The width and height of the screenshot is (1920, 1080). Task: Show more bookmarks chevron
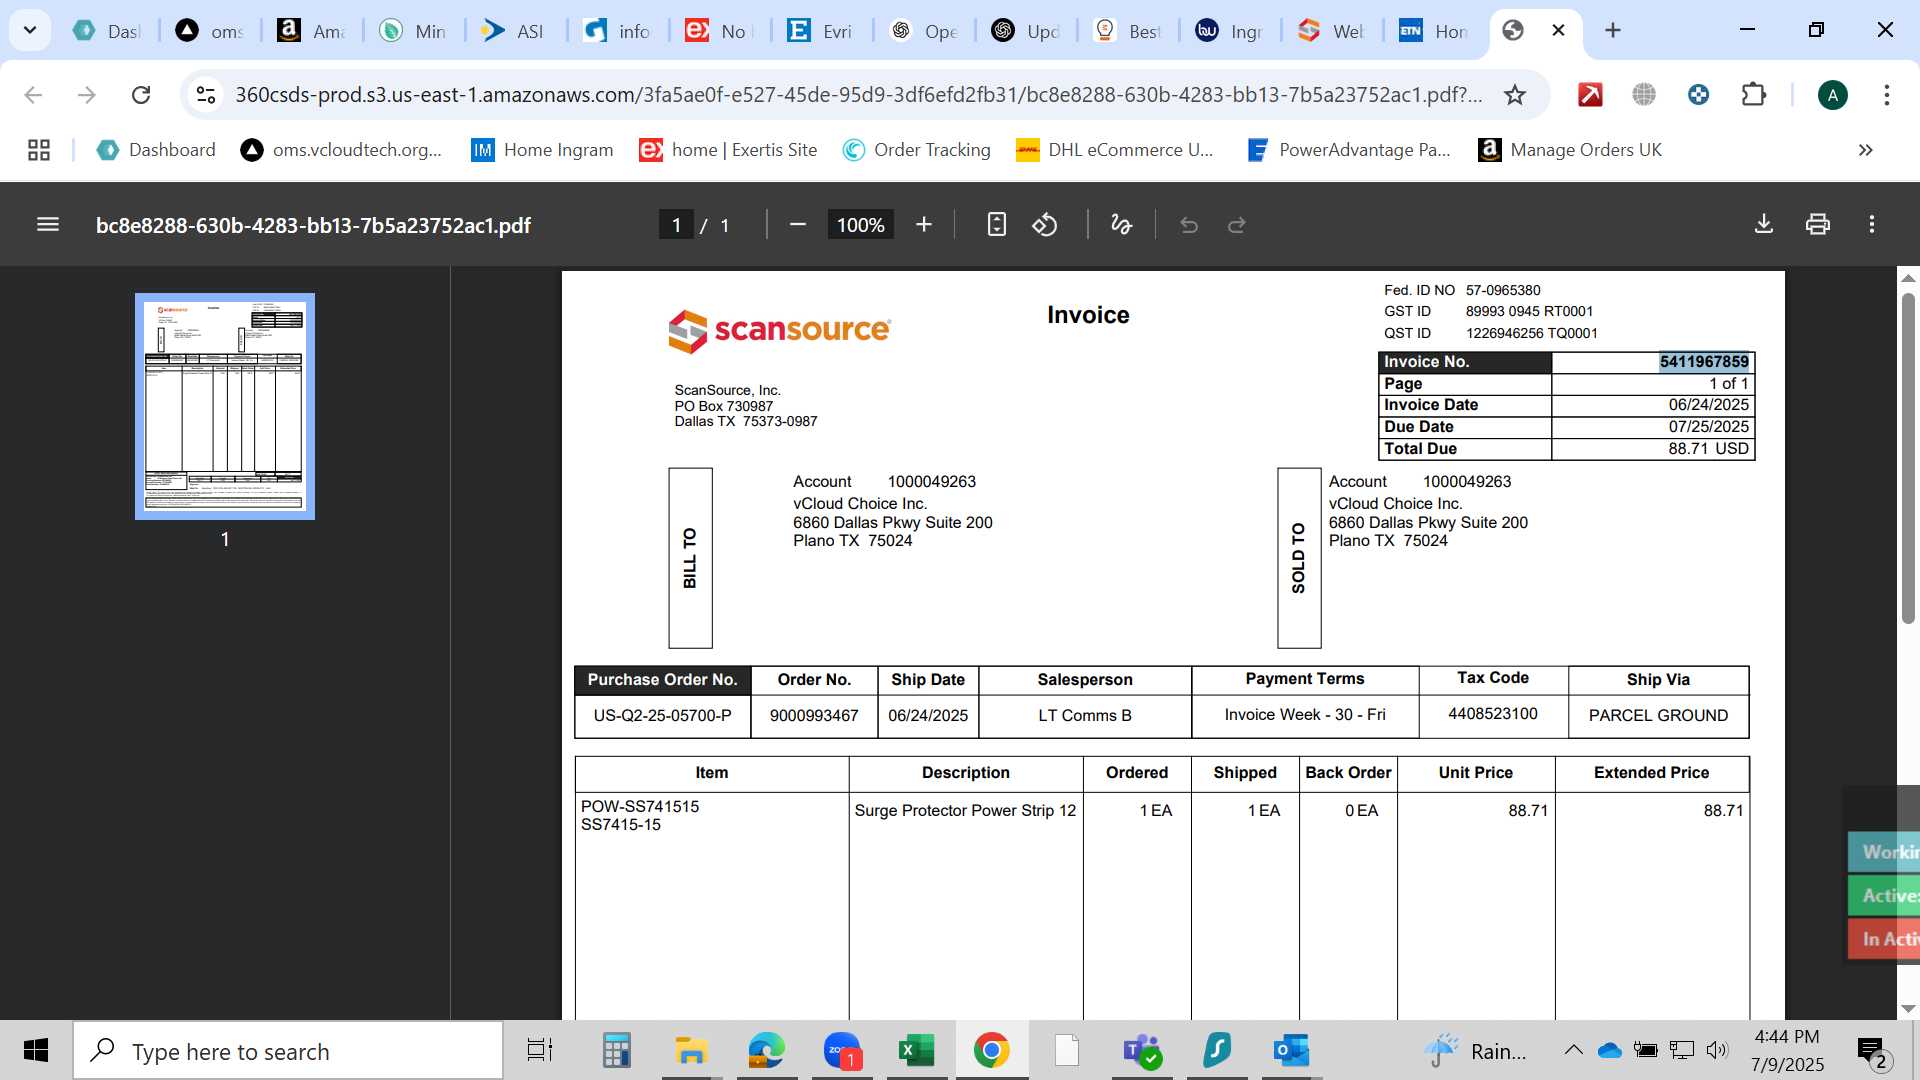click(x=1865, y=150)
